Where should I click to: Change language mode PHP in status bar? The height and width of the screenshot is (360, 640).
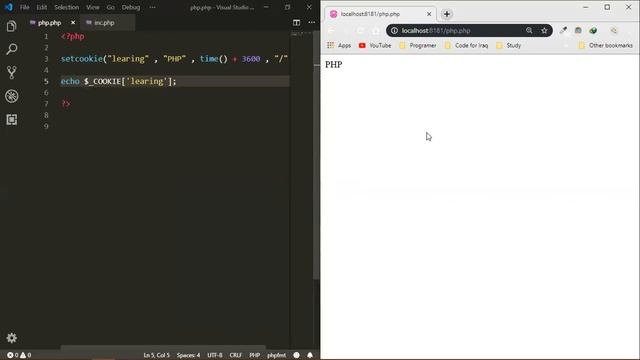[255, 355]
